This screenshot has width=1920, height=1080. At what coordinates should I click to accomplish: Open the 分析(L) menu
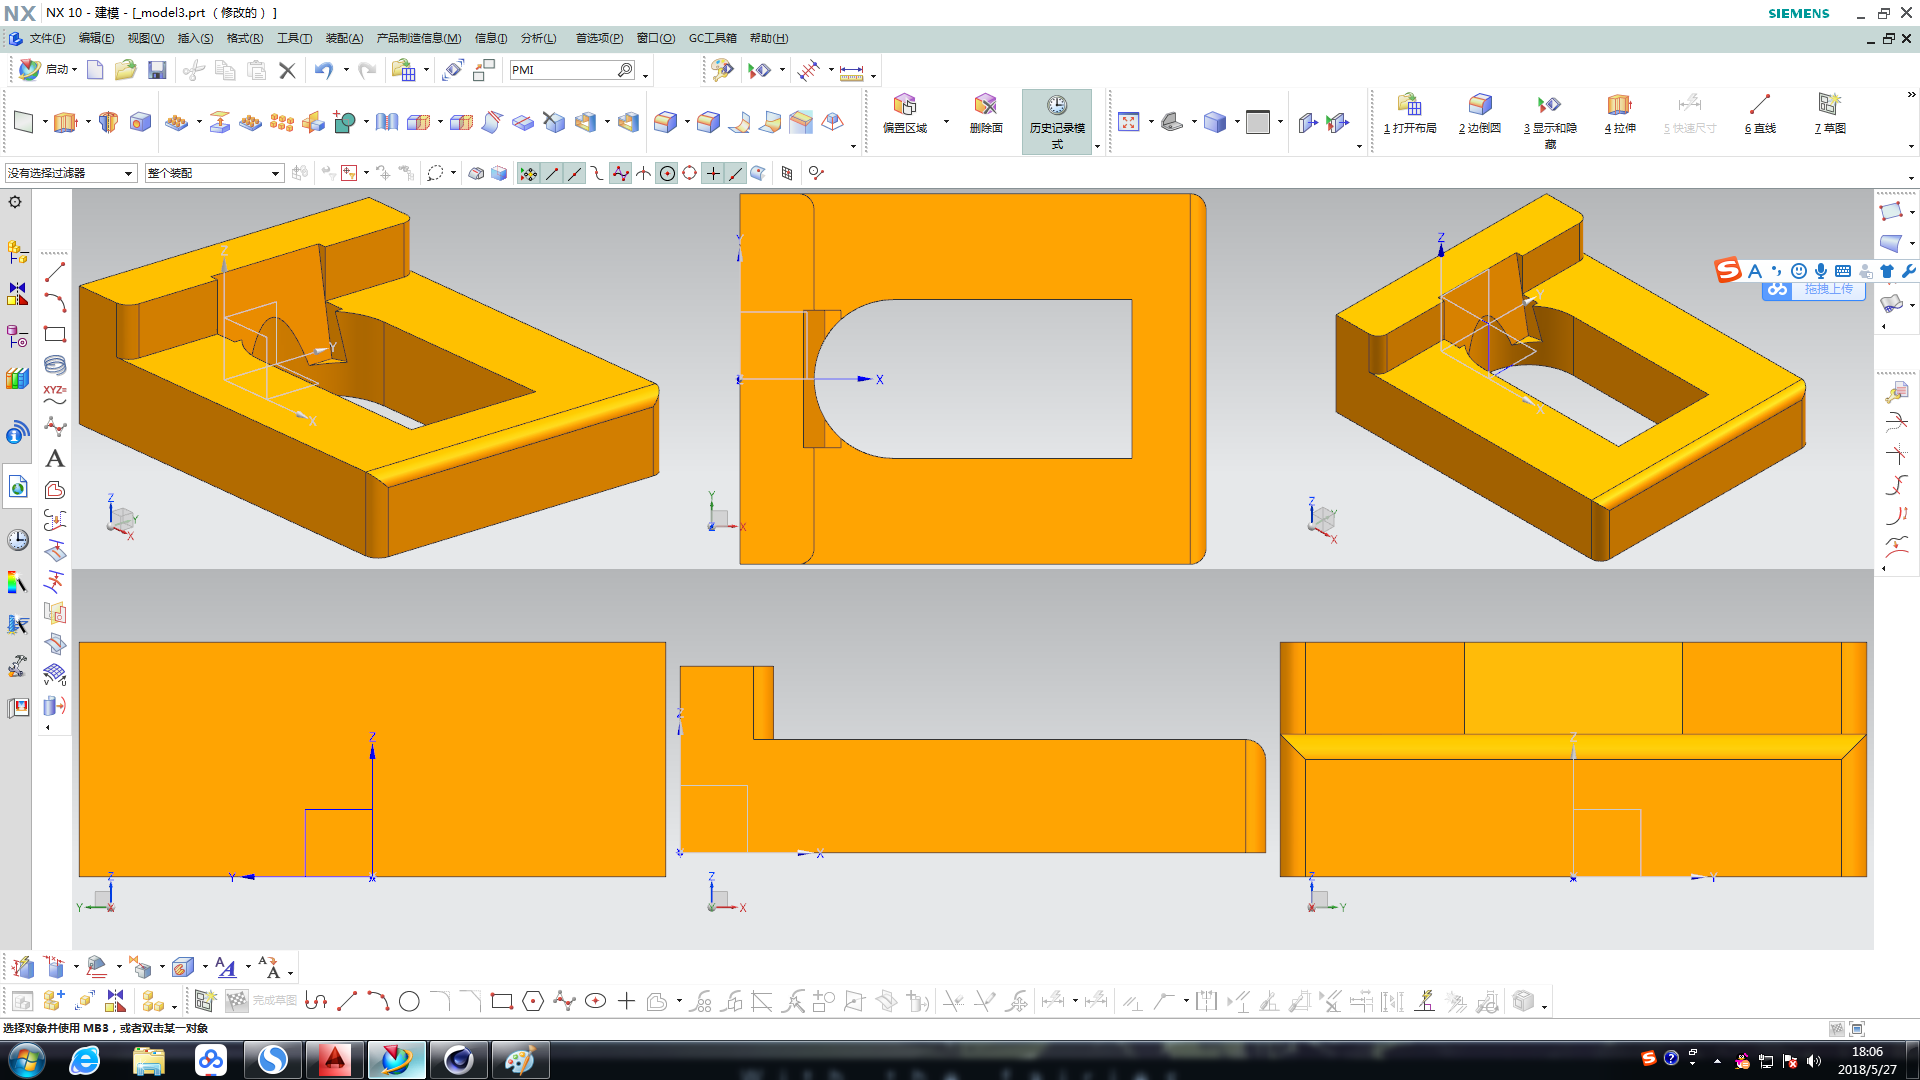[x=538, y=38]
